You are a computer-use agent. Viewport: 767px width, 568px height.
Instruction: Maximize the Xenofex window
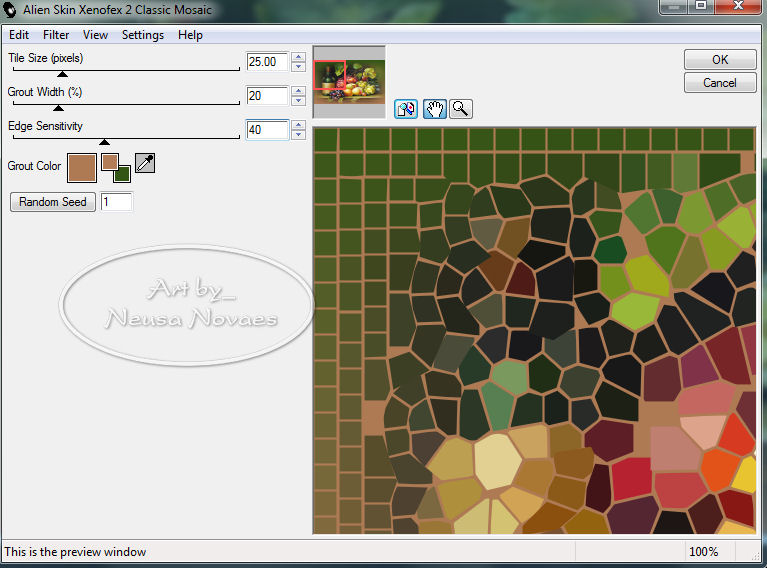(x=701, y=6)
